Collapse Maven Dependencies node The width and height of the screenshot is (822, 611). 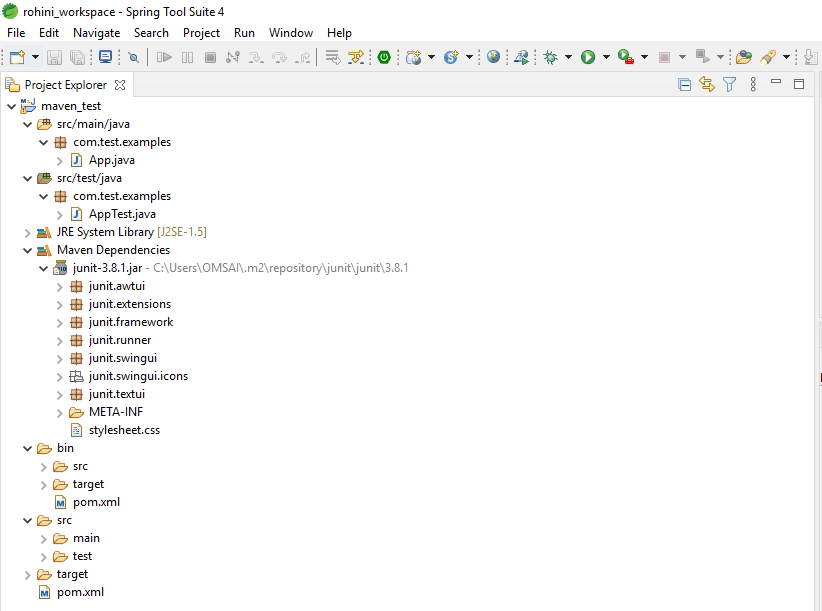(28, 250)
